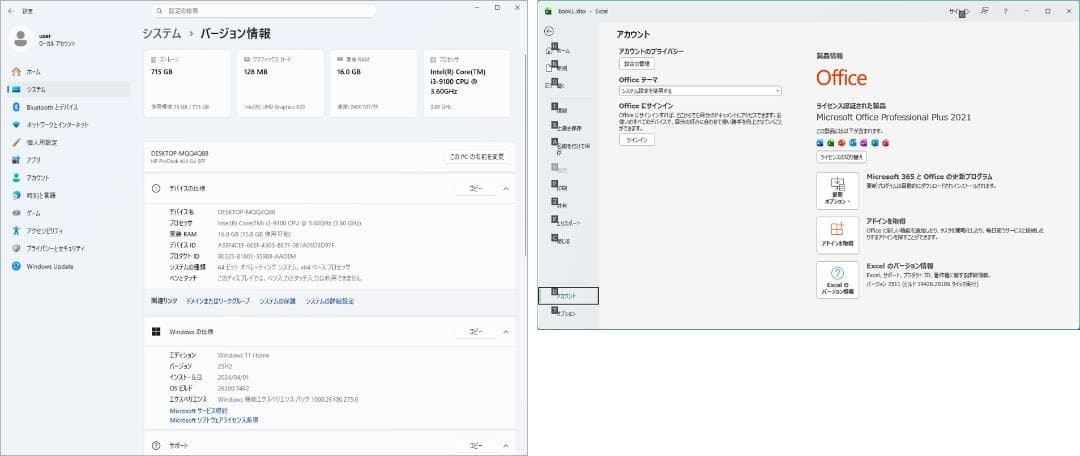The image size is (1080, 456).
Task: Go back using the Settings window back arrow
Action: click(10, 11)
